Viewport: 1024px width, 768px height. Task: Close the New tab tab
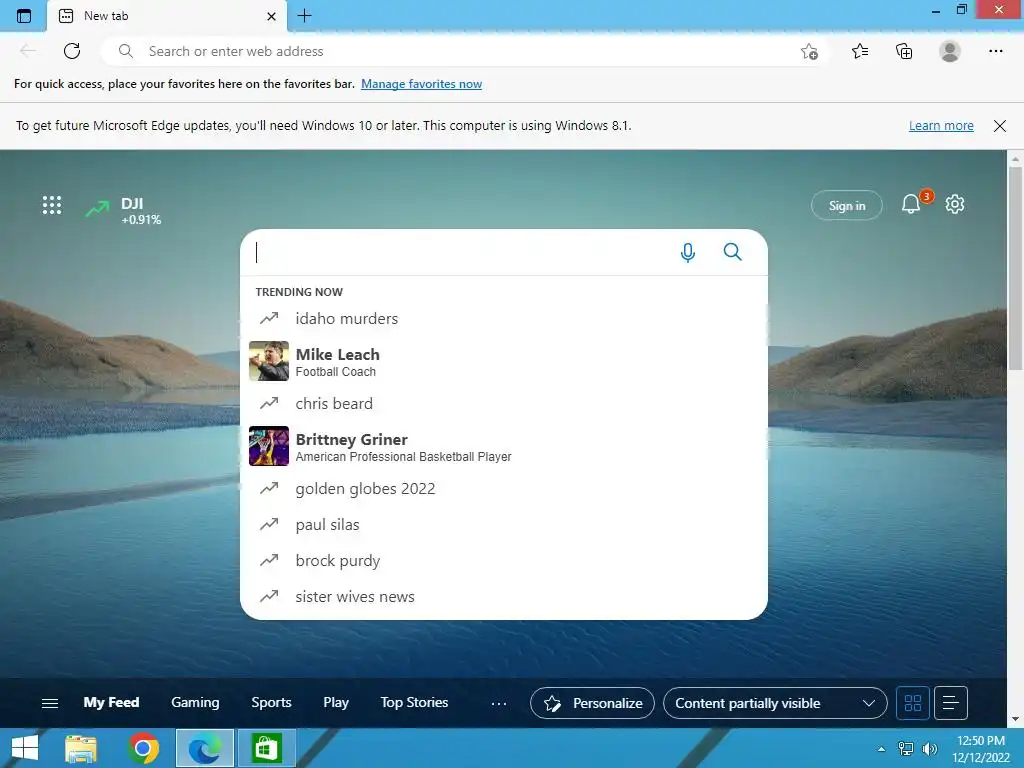click(272, 16)
